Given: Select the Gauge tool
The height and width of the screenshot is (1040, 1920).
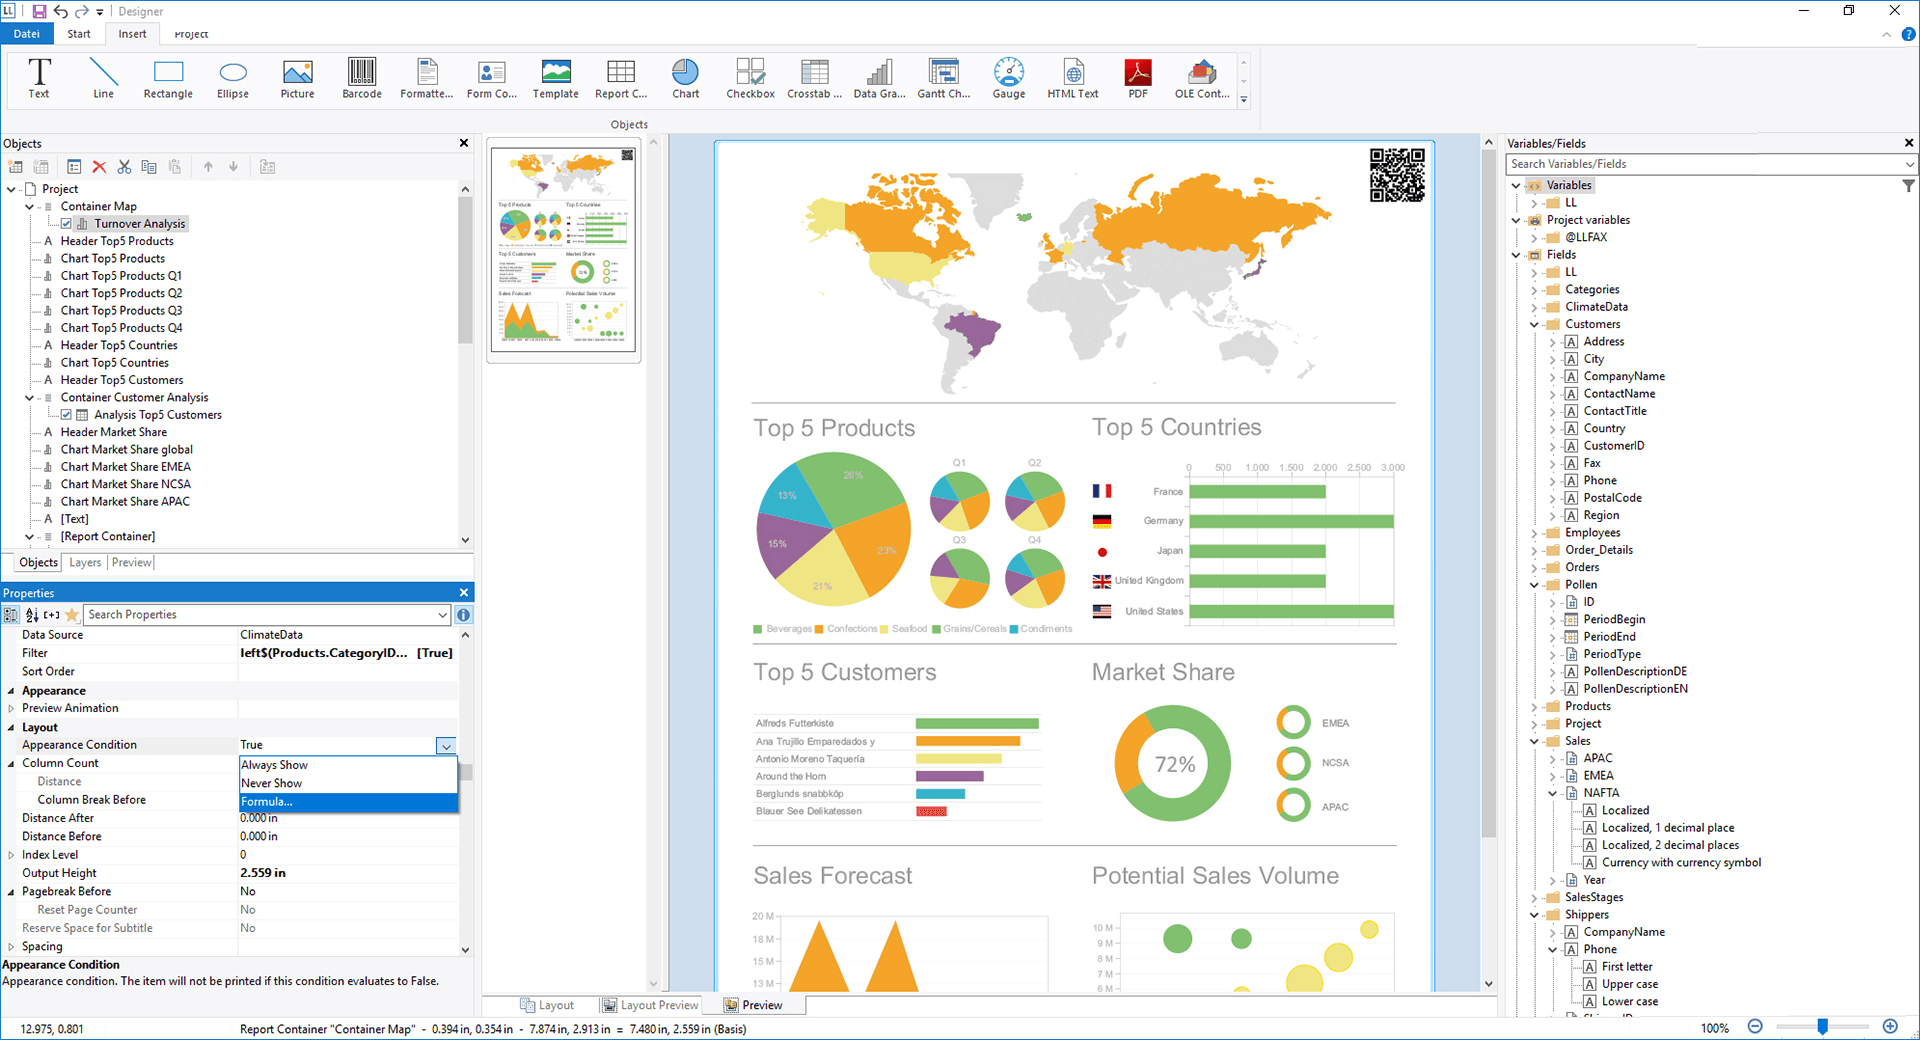Looking at the screenshot, I should pyautogui.click(x=1008, y=79).
